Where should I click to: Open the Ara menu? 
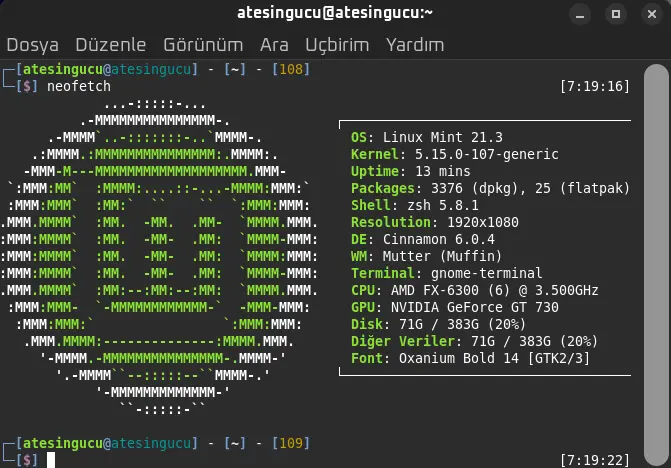pos(274,45)
